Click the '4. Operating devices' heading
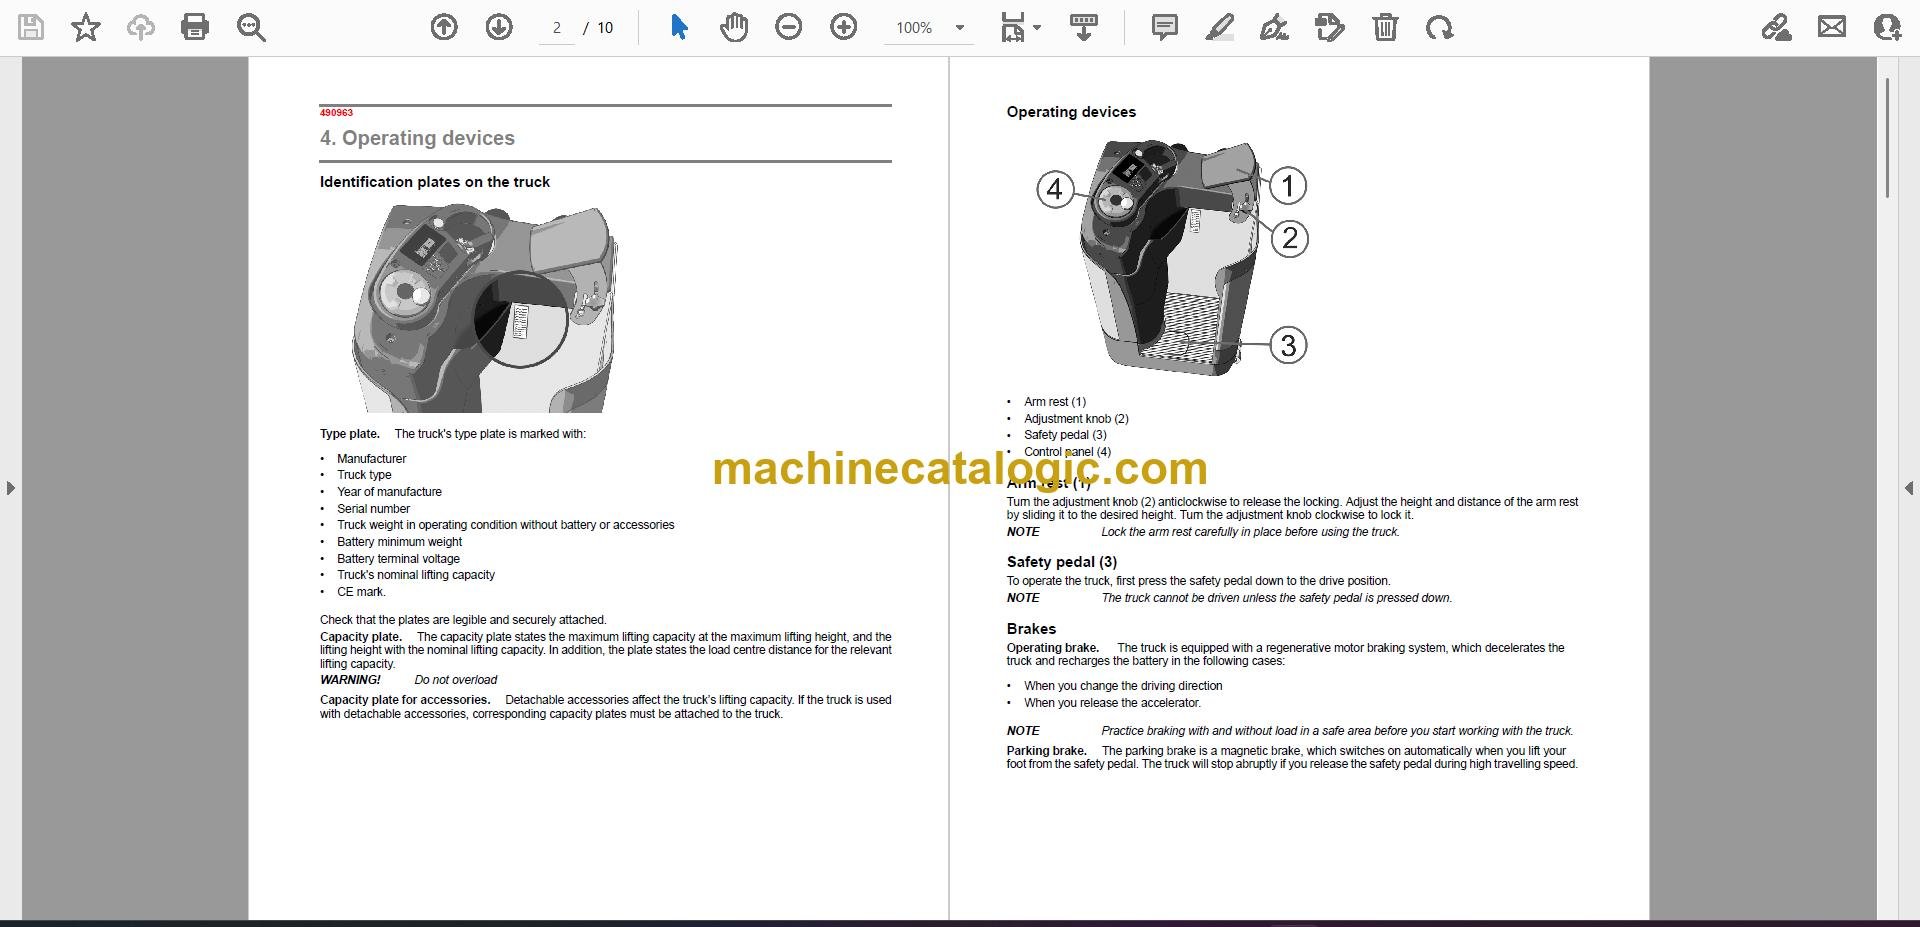 click(x=417, y=138)
